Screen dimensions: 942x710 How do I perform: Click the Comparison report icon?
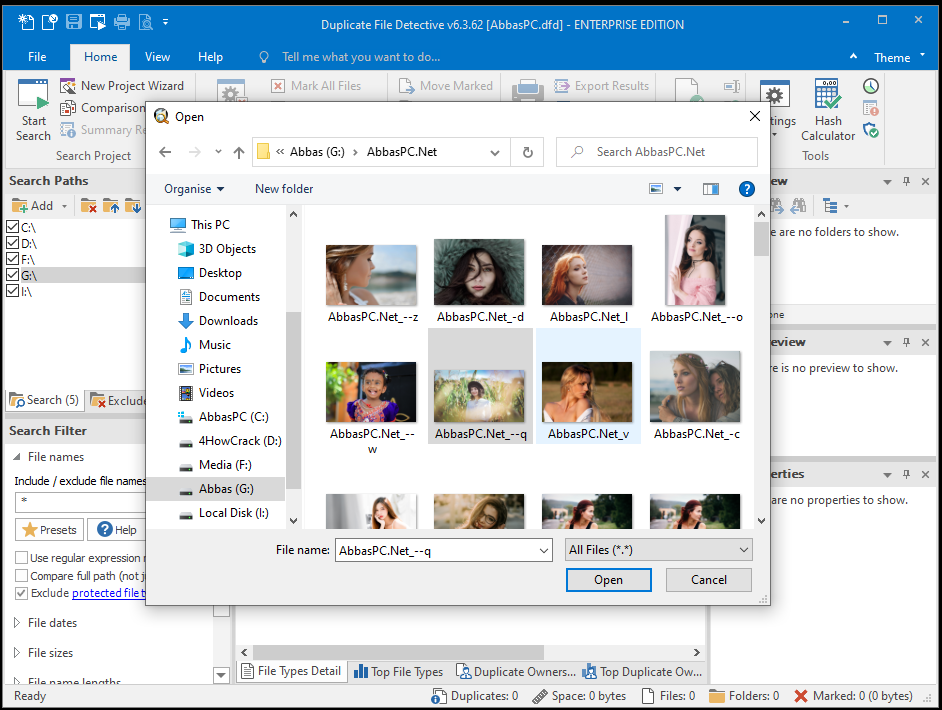click(x=67, y=108)
